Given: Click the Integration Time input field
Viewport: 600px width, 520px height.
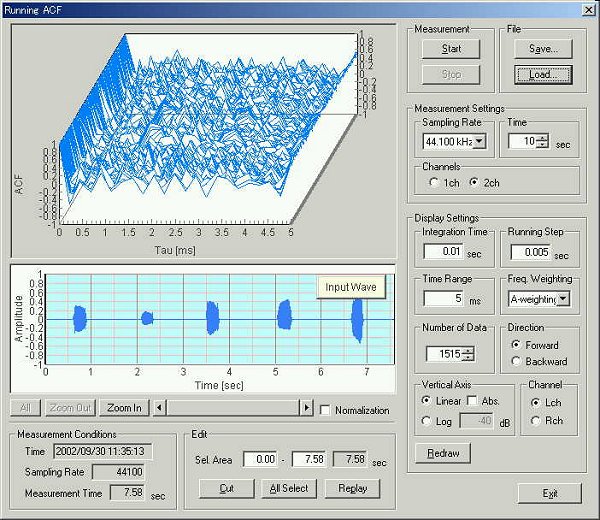Looking at the screenshot, I should tap(441, 251).
